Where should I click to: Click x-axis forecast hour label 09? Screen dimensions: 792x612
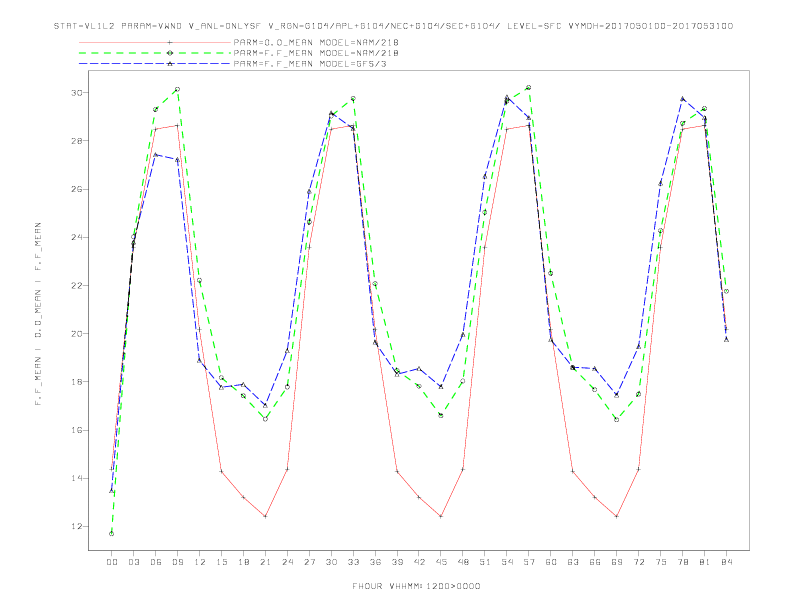[x=177, y=562]
